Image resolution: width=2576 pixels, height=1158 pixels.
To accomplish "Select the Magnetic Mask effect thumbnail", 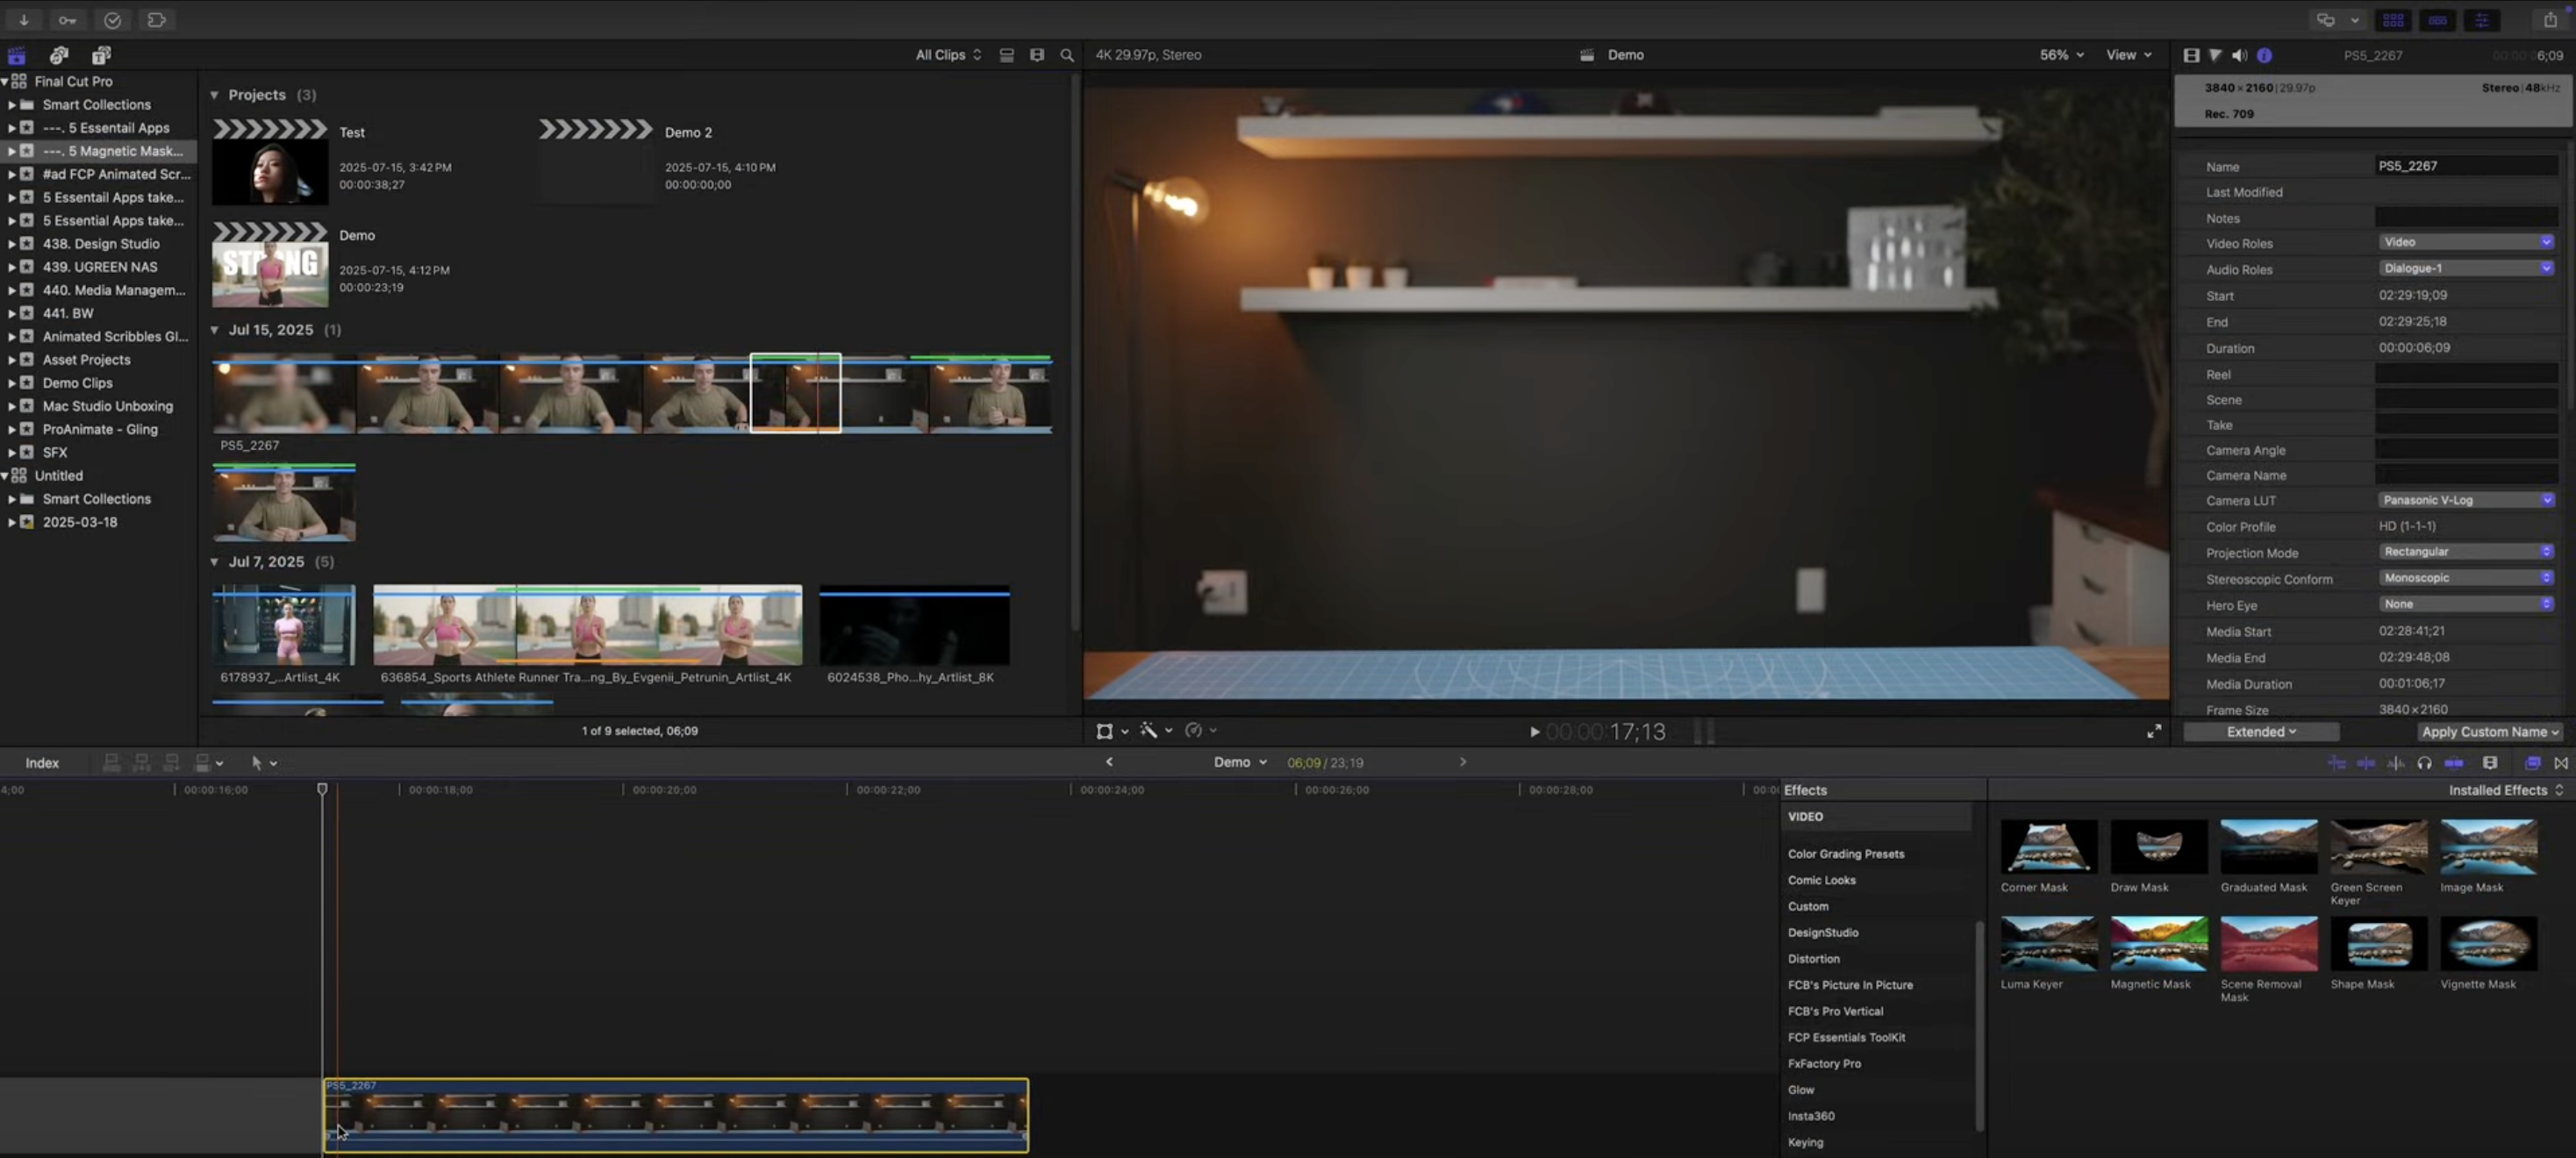I will 2158,945.
